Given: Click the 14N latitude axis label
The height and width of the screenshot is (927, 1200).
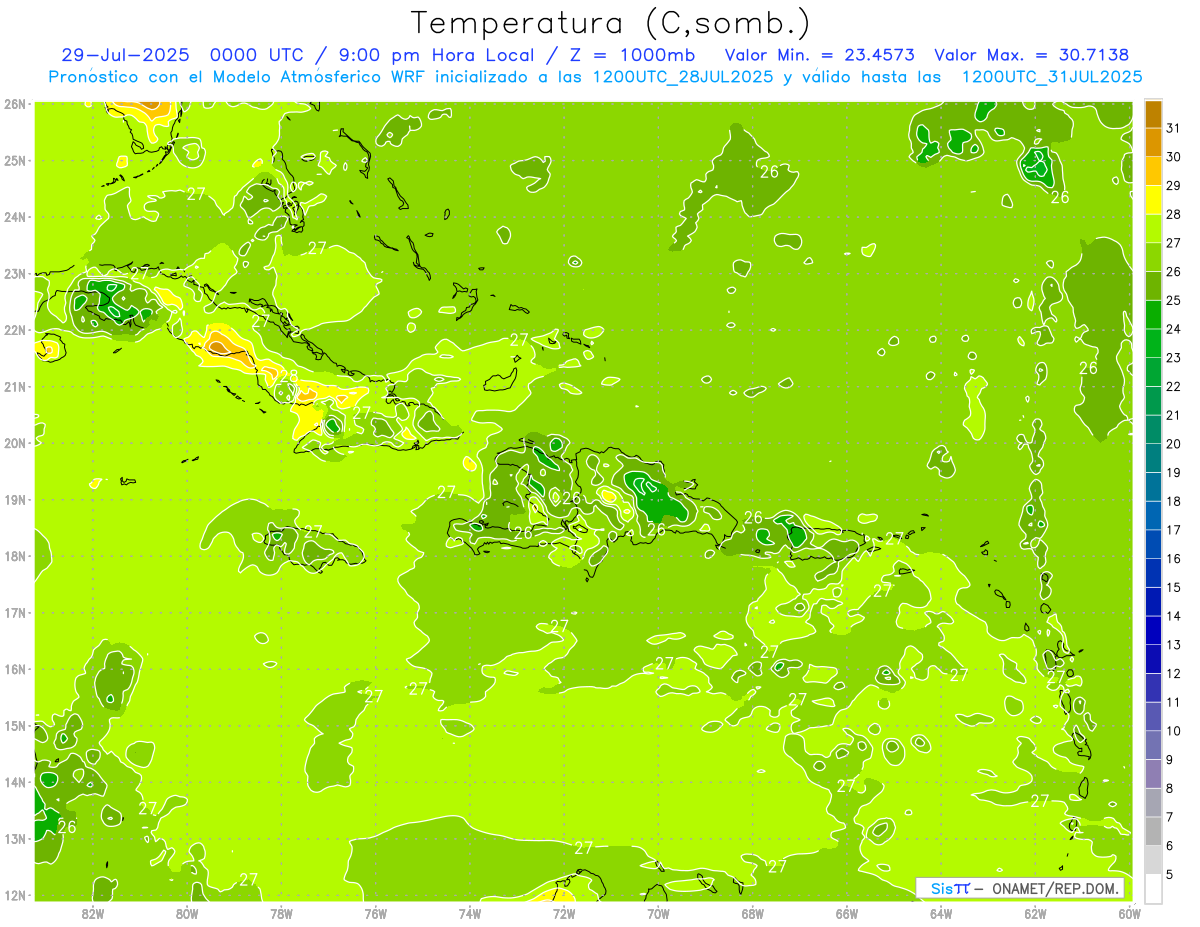Looking at the screenshot, I should pyautogui.click(x=14, y=781).
